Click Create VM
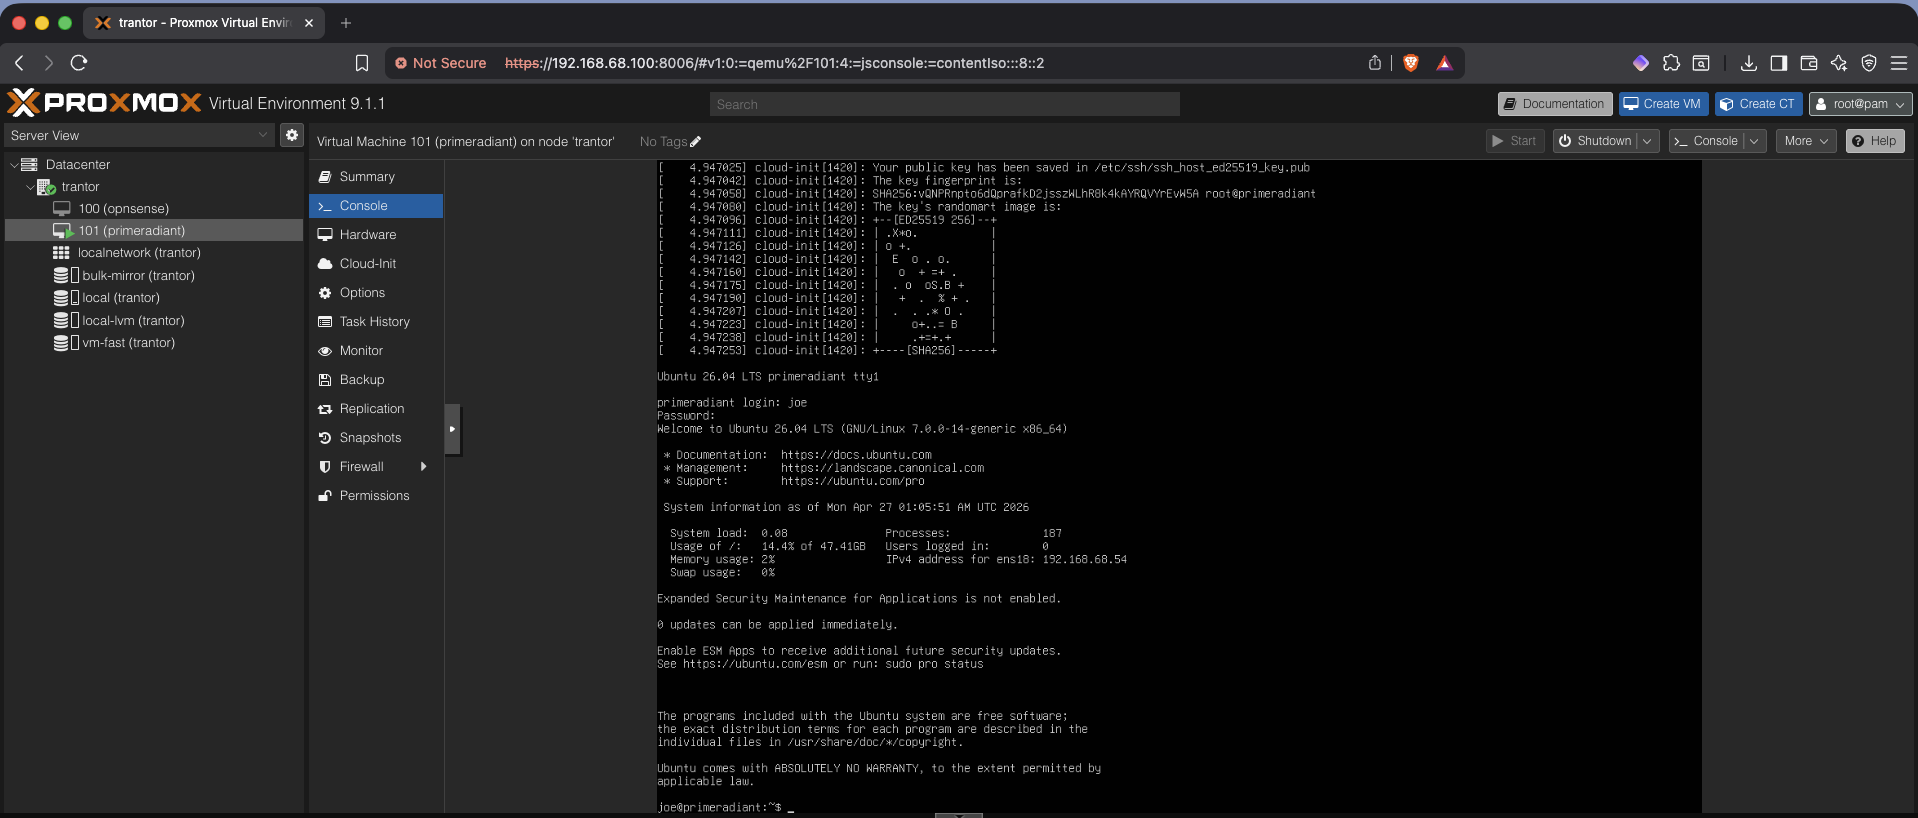Image resolution: width=1918 pixels, height=818 pixels. (1662, 104)
